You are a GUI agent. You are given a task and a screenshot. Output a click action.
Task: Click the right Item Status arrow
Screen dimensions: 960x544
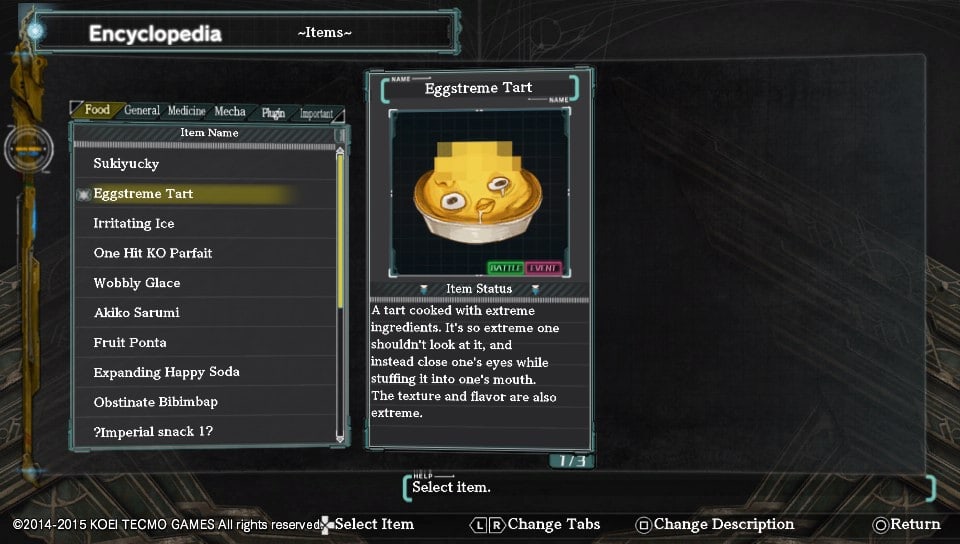[535, 289]
